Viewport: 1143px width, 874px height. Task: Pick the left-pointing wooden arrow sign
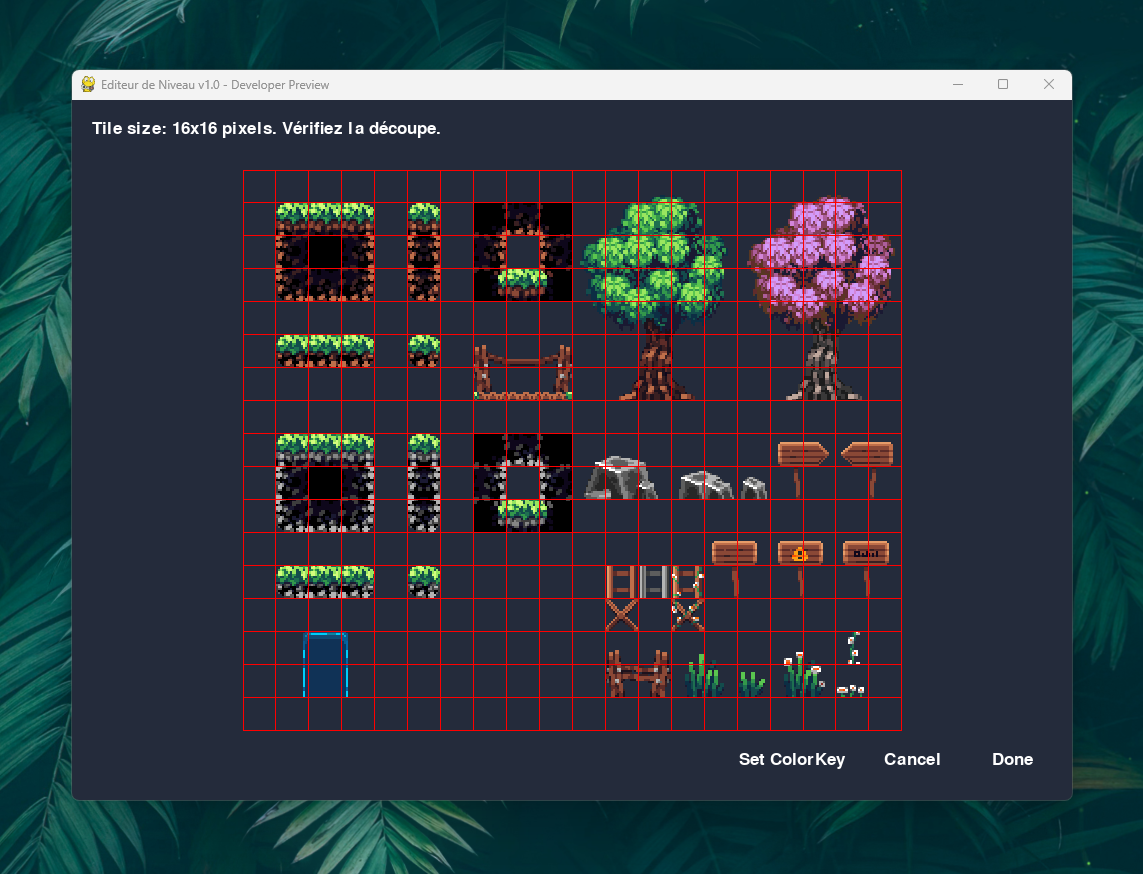point(867,469)
